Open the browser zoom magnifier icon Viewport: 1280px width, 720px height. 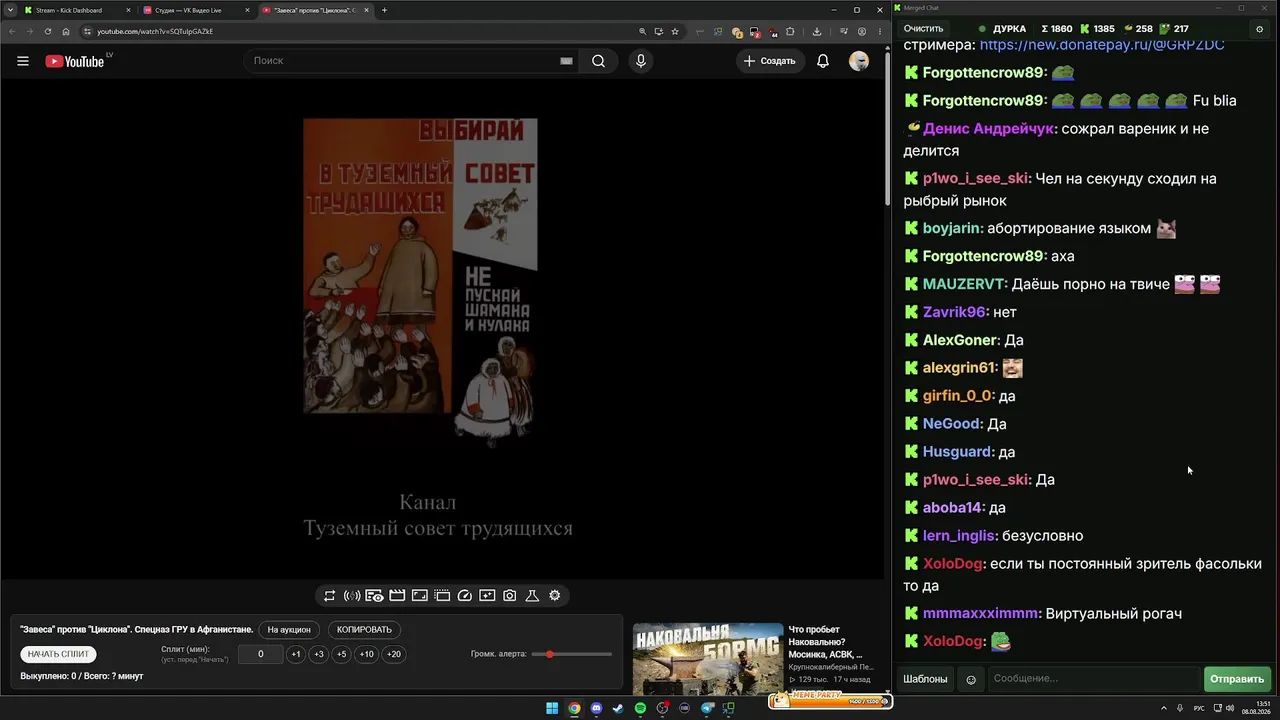coord(642,31)
